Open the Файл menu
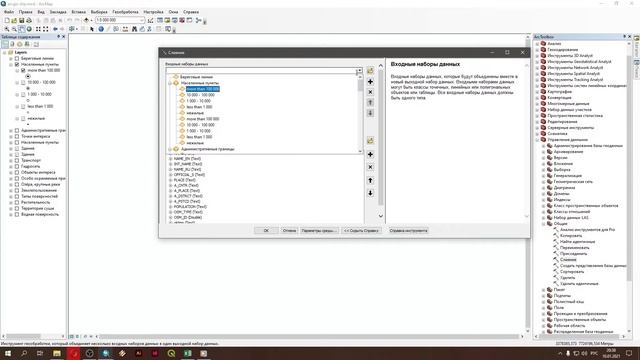Viewport: 640px width, 360px height. click(9, 12)
